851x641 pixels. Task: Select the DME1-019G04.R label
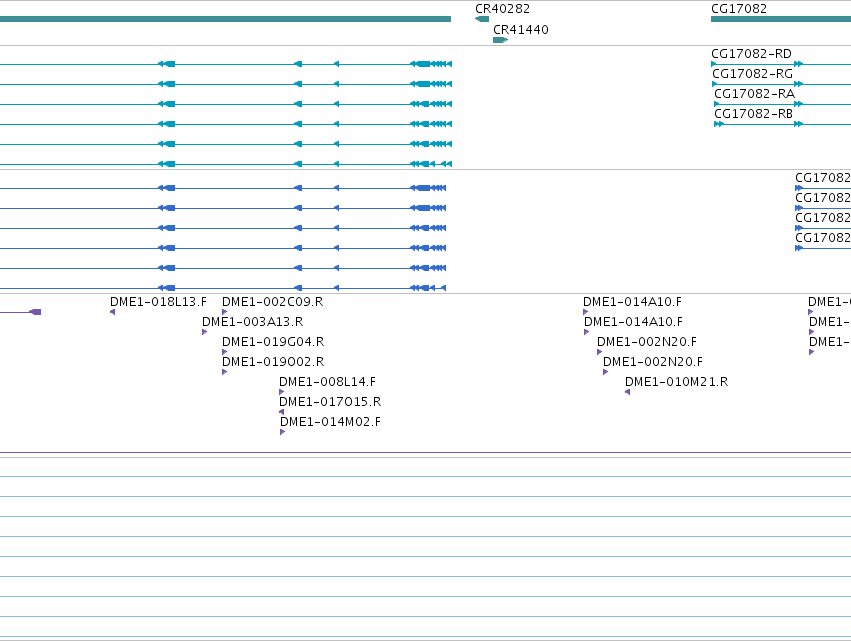point(273,342)
